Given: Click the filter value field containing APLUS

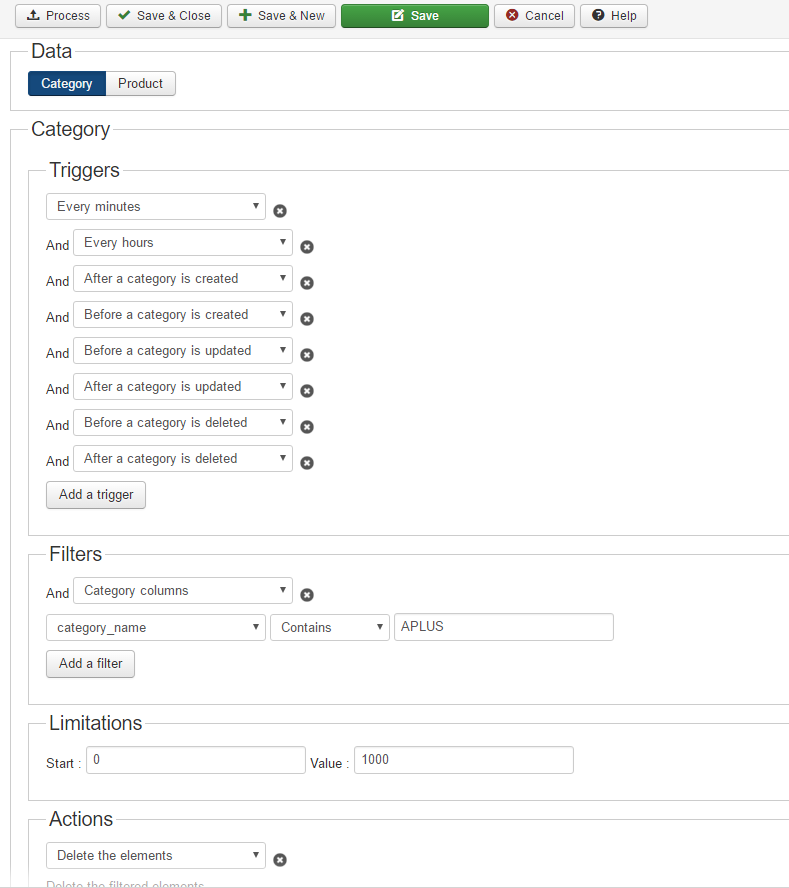Looking at the screenshot, I should [503, 627].
